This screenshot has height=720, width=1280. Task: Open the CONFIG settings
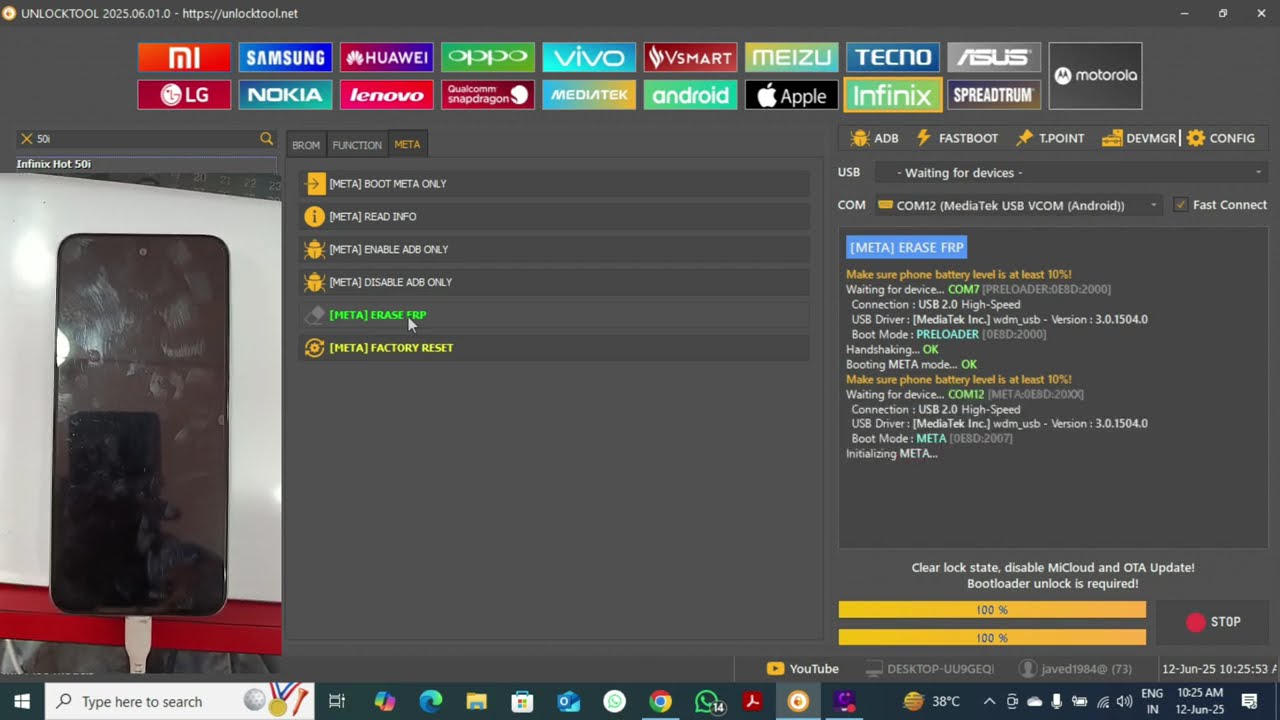(1221, 138)
